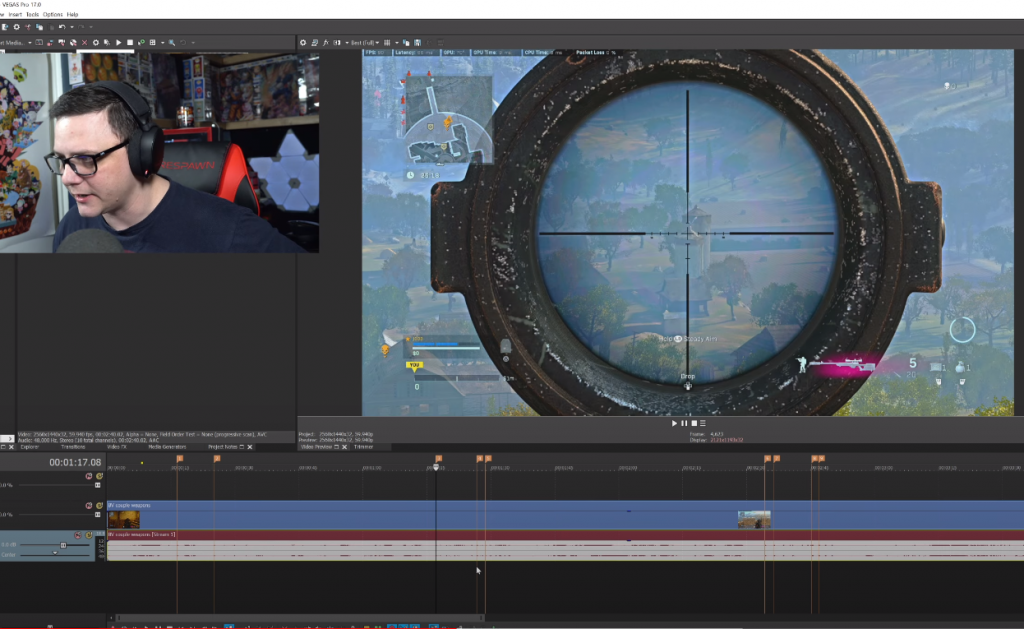Close the Project Notes docked window
This screenshot has height=629, width=1024.
coord(249,447)
